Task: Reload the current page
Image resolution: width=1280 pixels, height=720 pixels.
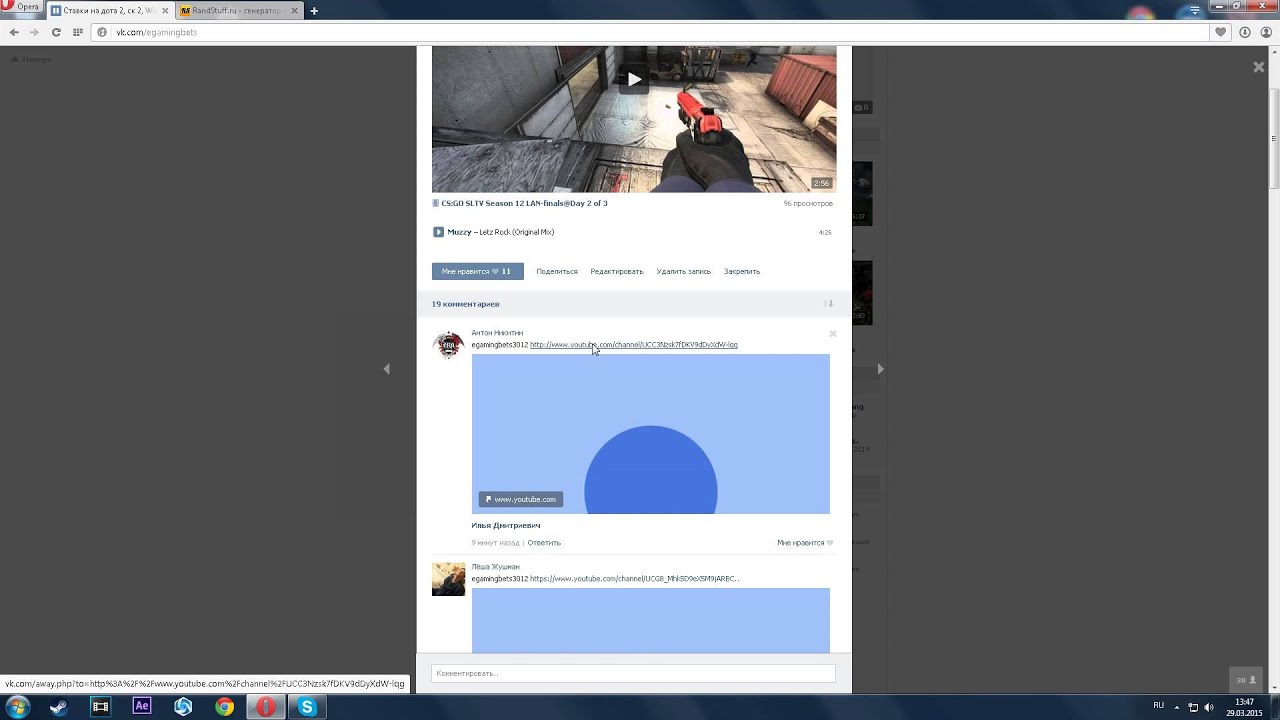Action: click(56, 32)
